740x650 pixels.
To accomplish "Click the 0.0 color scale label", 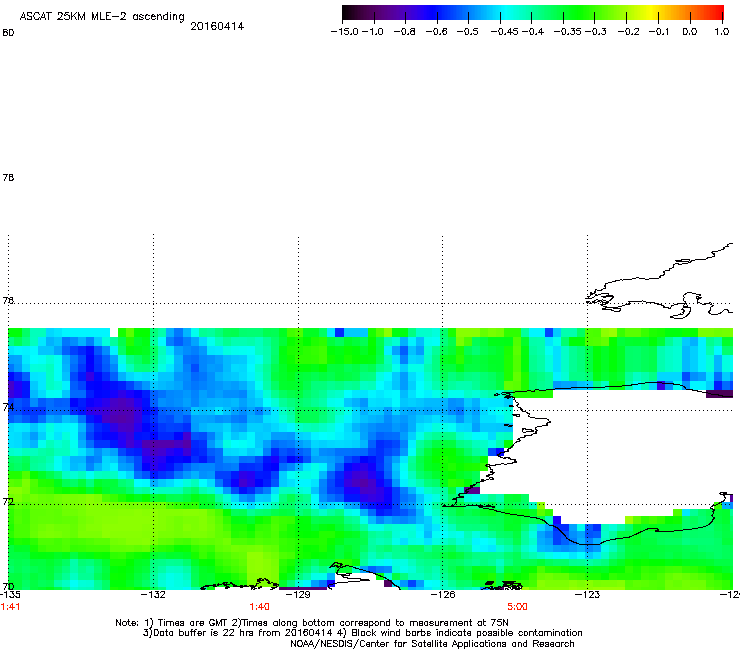I will [690, 32].
